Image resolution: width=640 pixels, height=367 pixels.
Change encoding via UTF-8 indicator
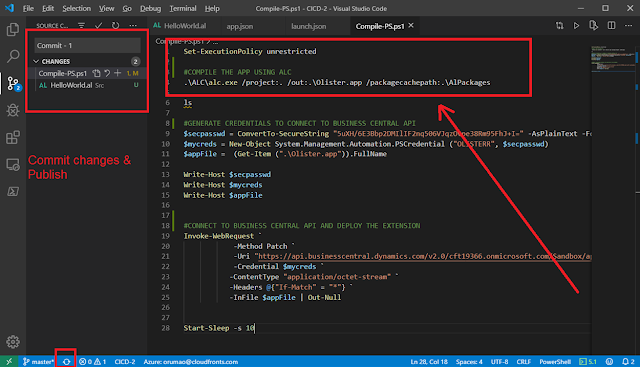[499, 362]
